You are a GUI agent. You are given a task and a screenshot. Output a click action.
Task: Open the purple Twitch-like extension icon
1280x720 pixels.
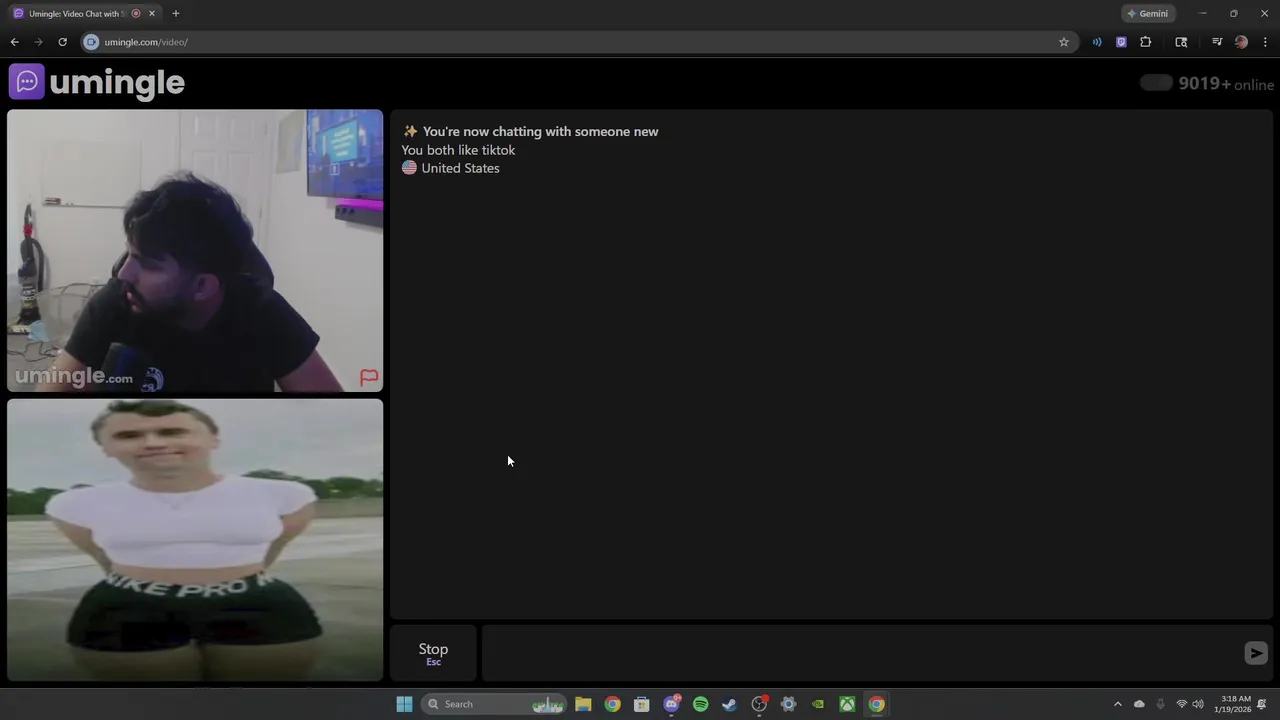coord(1121,42)
